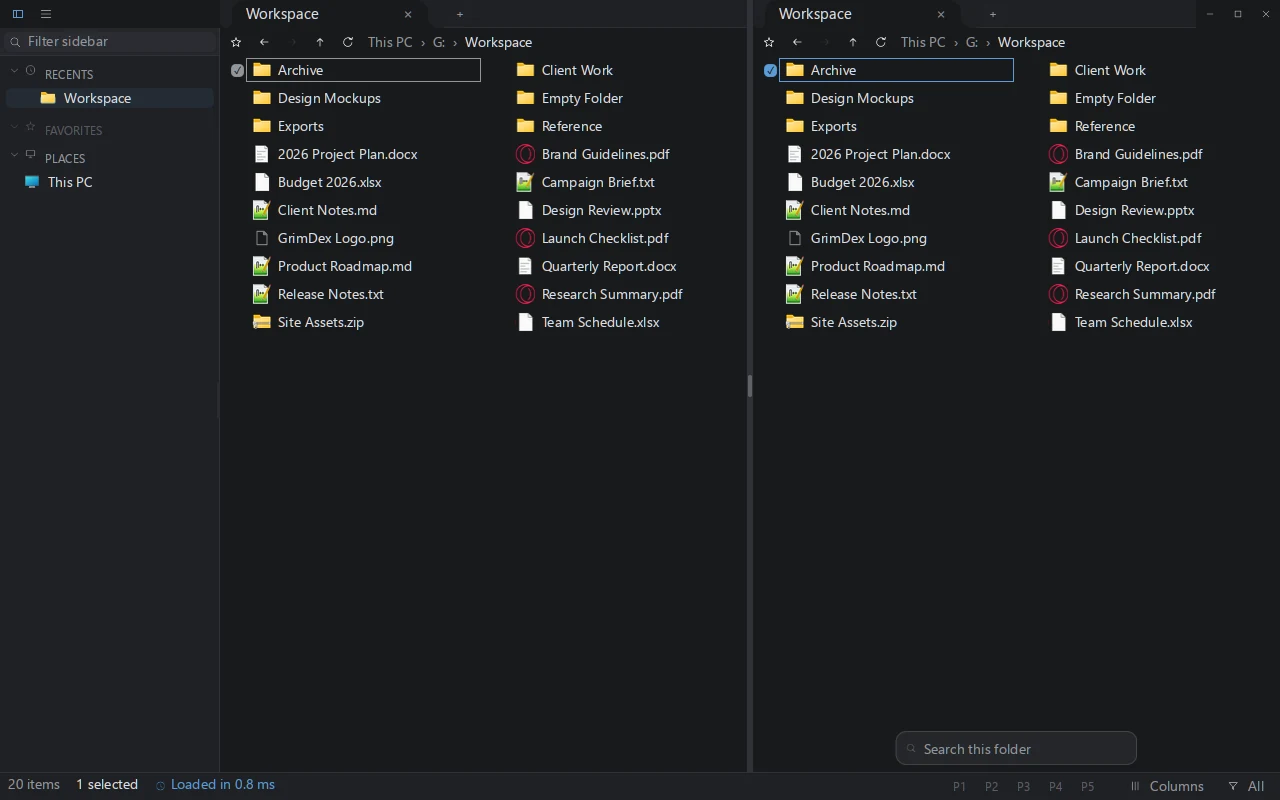The image size is (1280, 800).
Task: Close the right pane Workspace tab
Action: coord(941,14)
